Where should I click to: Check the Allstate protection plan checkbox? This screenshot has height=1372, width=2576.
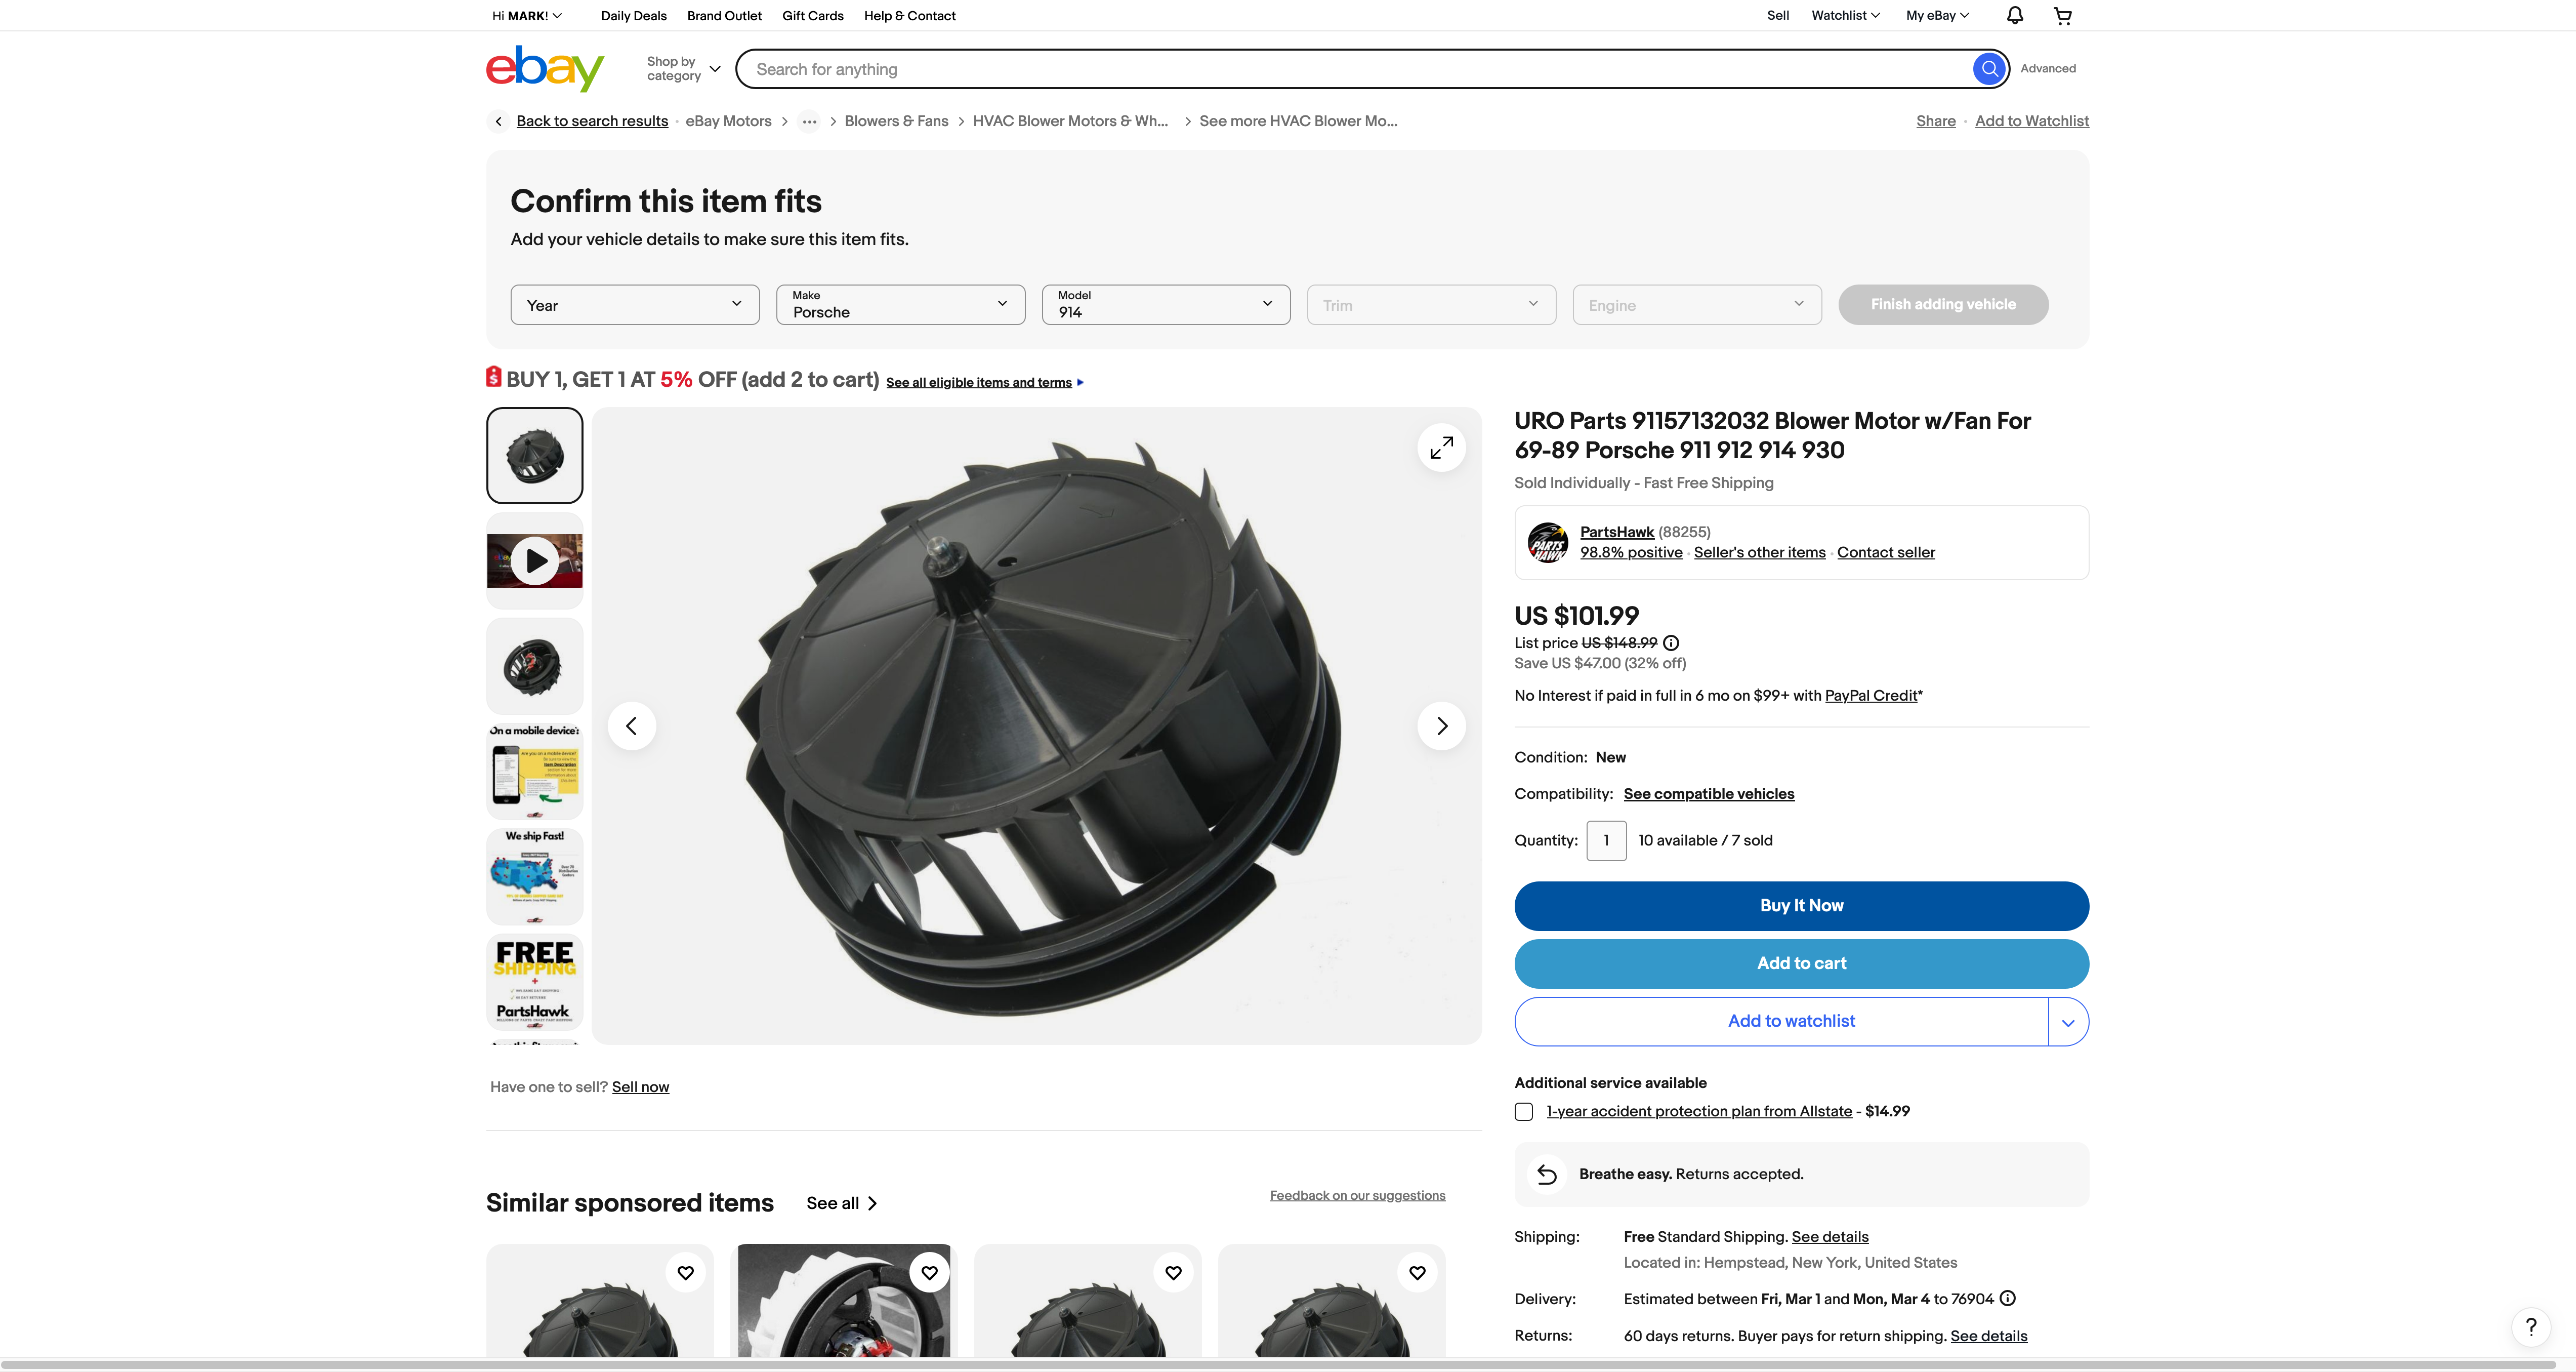[1524, 1112]
